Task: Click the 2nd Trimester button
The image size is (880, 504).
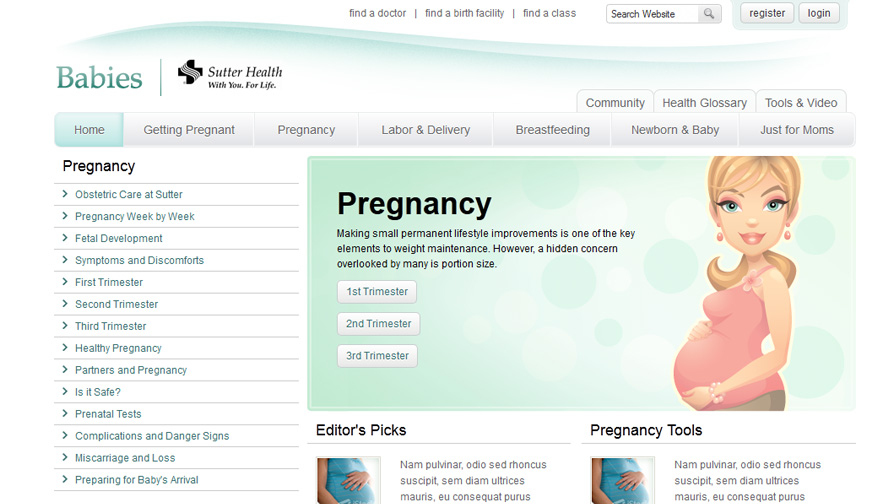Action: [x=378, y=324]
